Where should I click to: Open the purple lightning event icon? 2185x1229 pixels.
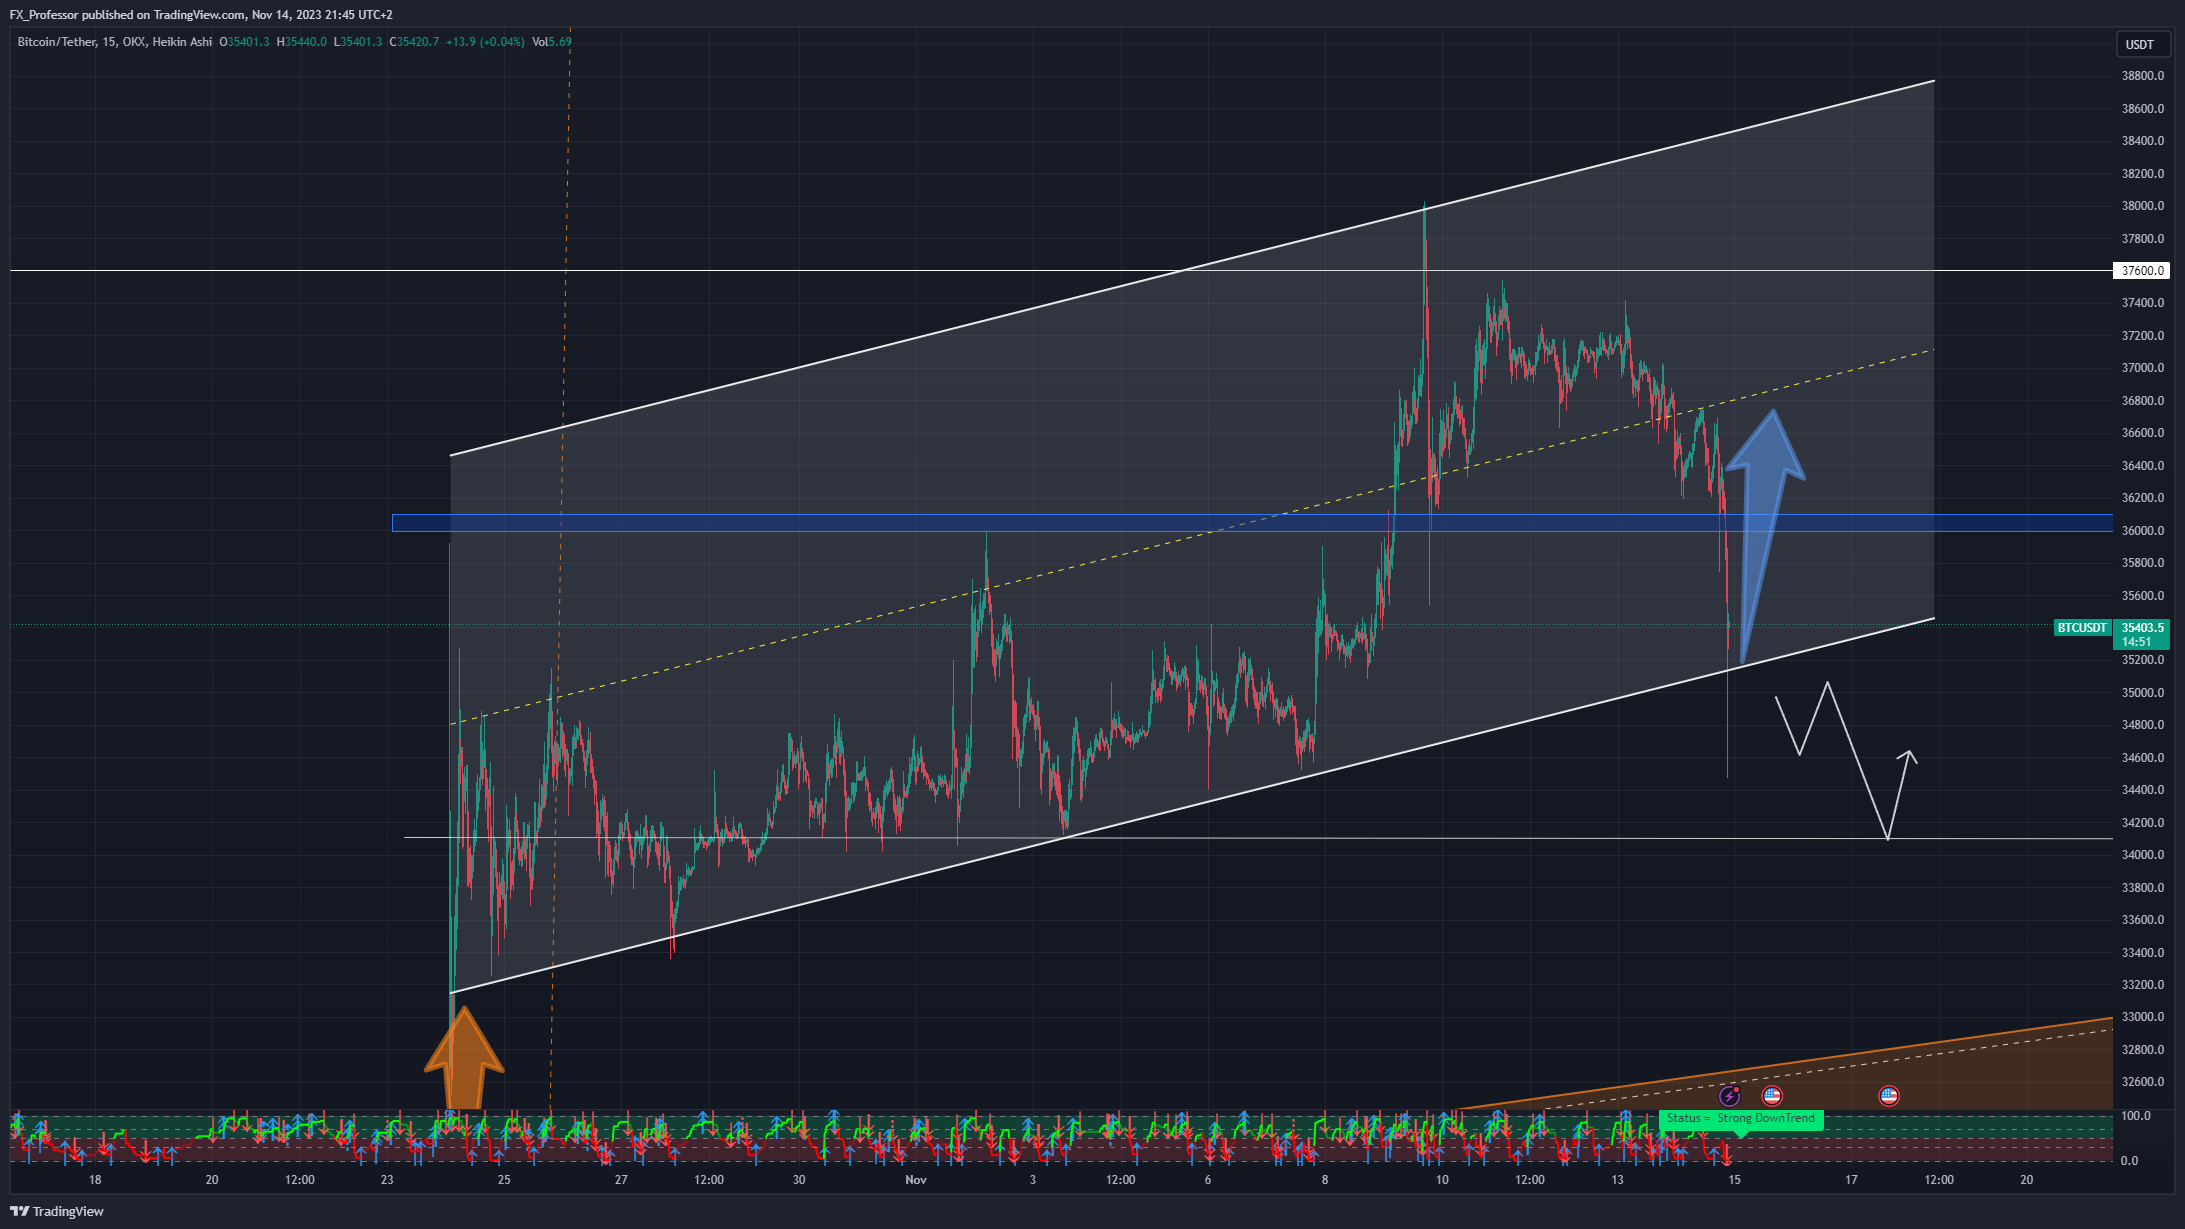click(1729, 1096)
